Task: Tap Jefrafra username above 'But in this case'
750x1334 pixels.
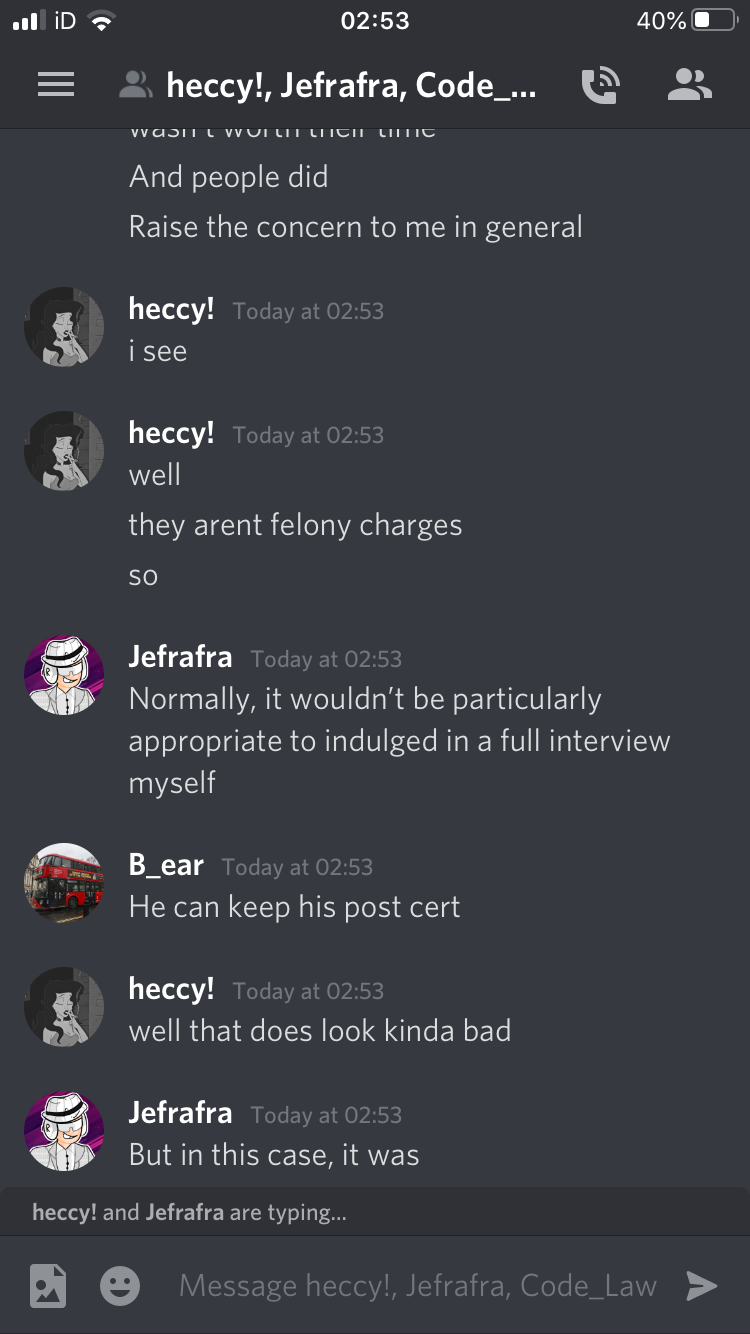Action: [x=180, y=1112]
